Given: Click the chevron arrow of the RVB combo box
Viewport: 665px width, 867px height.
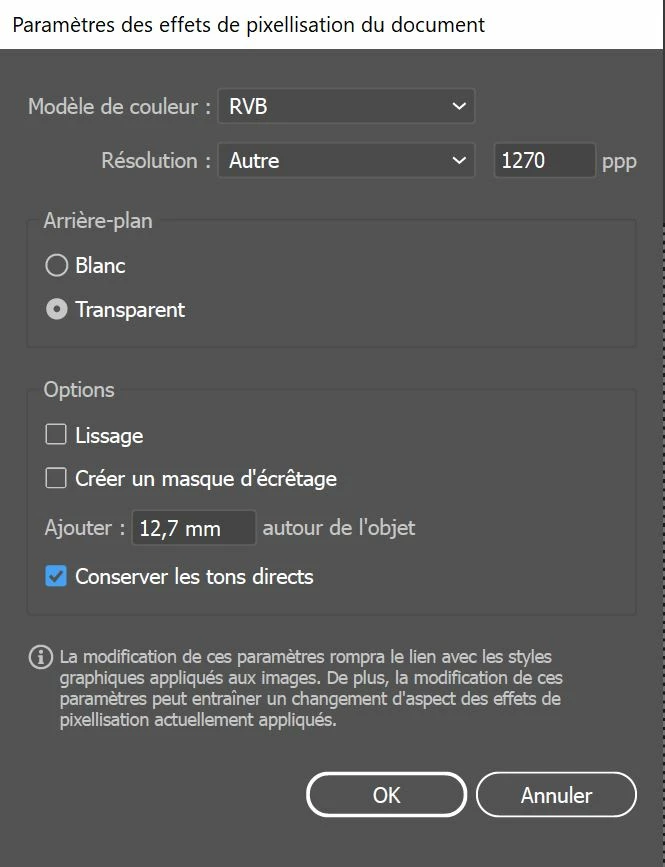Looking at the screenshot, I should 459,106.
